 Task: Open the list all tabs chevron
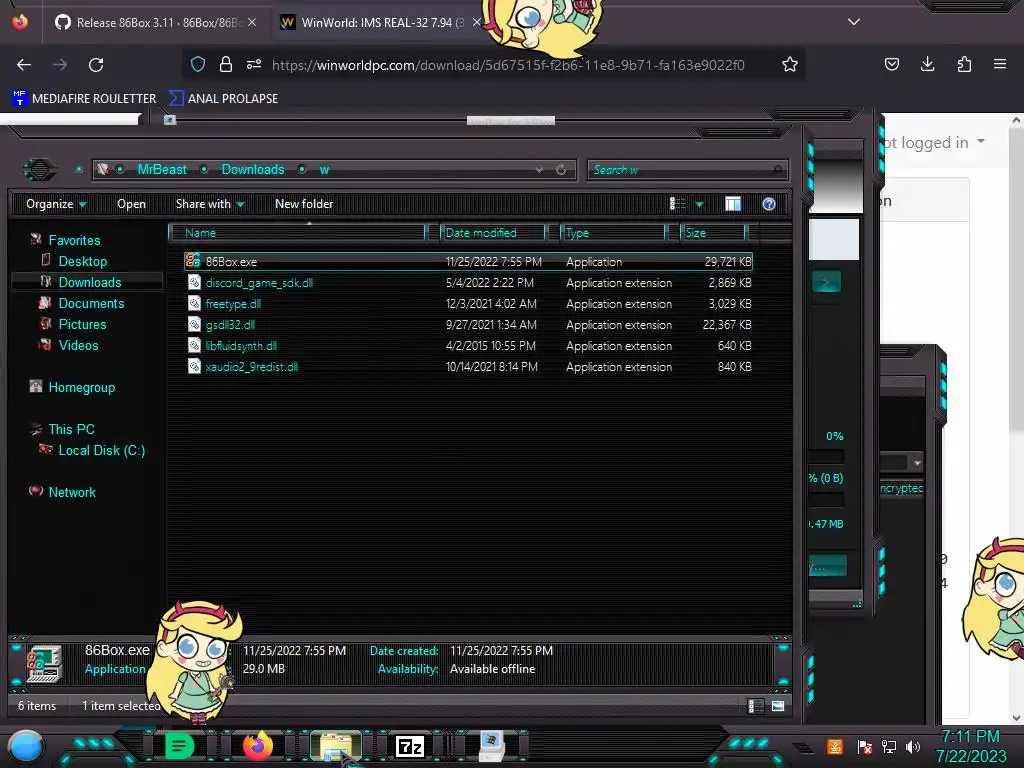point(854,22)
